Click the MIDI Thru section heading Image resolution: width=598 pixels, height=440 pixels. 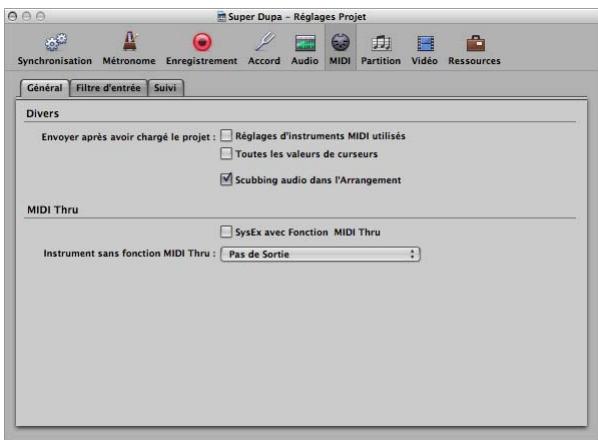53,210
